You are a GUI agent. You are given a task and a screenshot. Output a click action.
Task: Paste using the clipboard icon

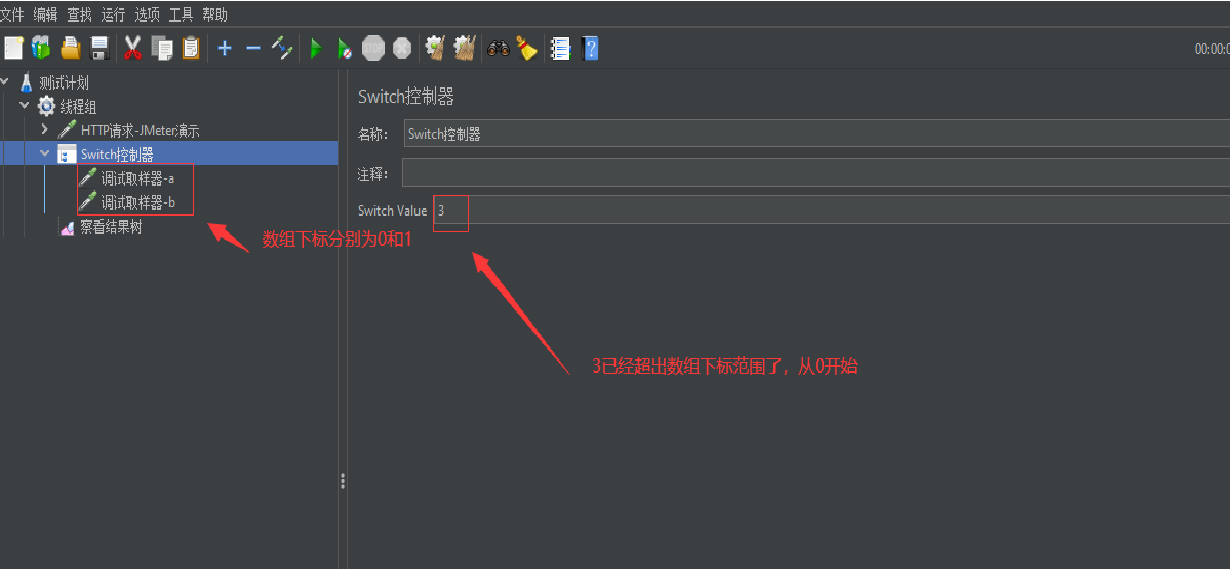click(x=191, y=48)
